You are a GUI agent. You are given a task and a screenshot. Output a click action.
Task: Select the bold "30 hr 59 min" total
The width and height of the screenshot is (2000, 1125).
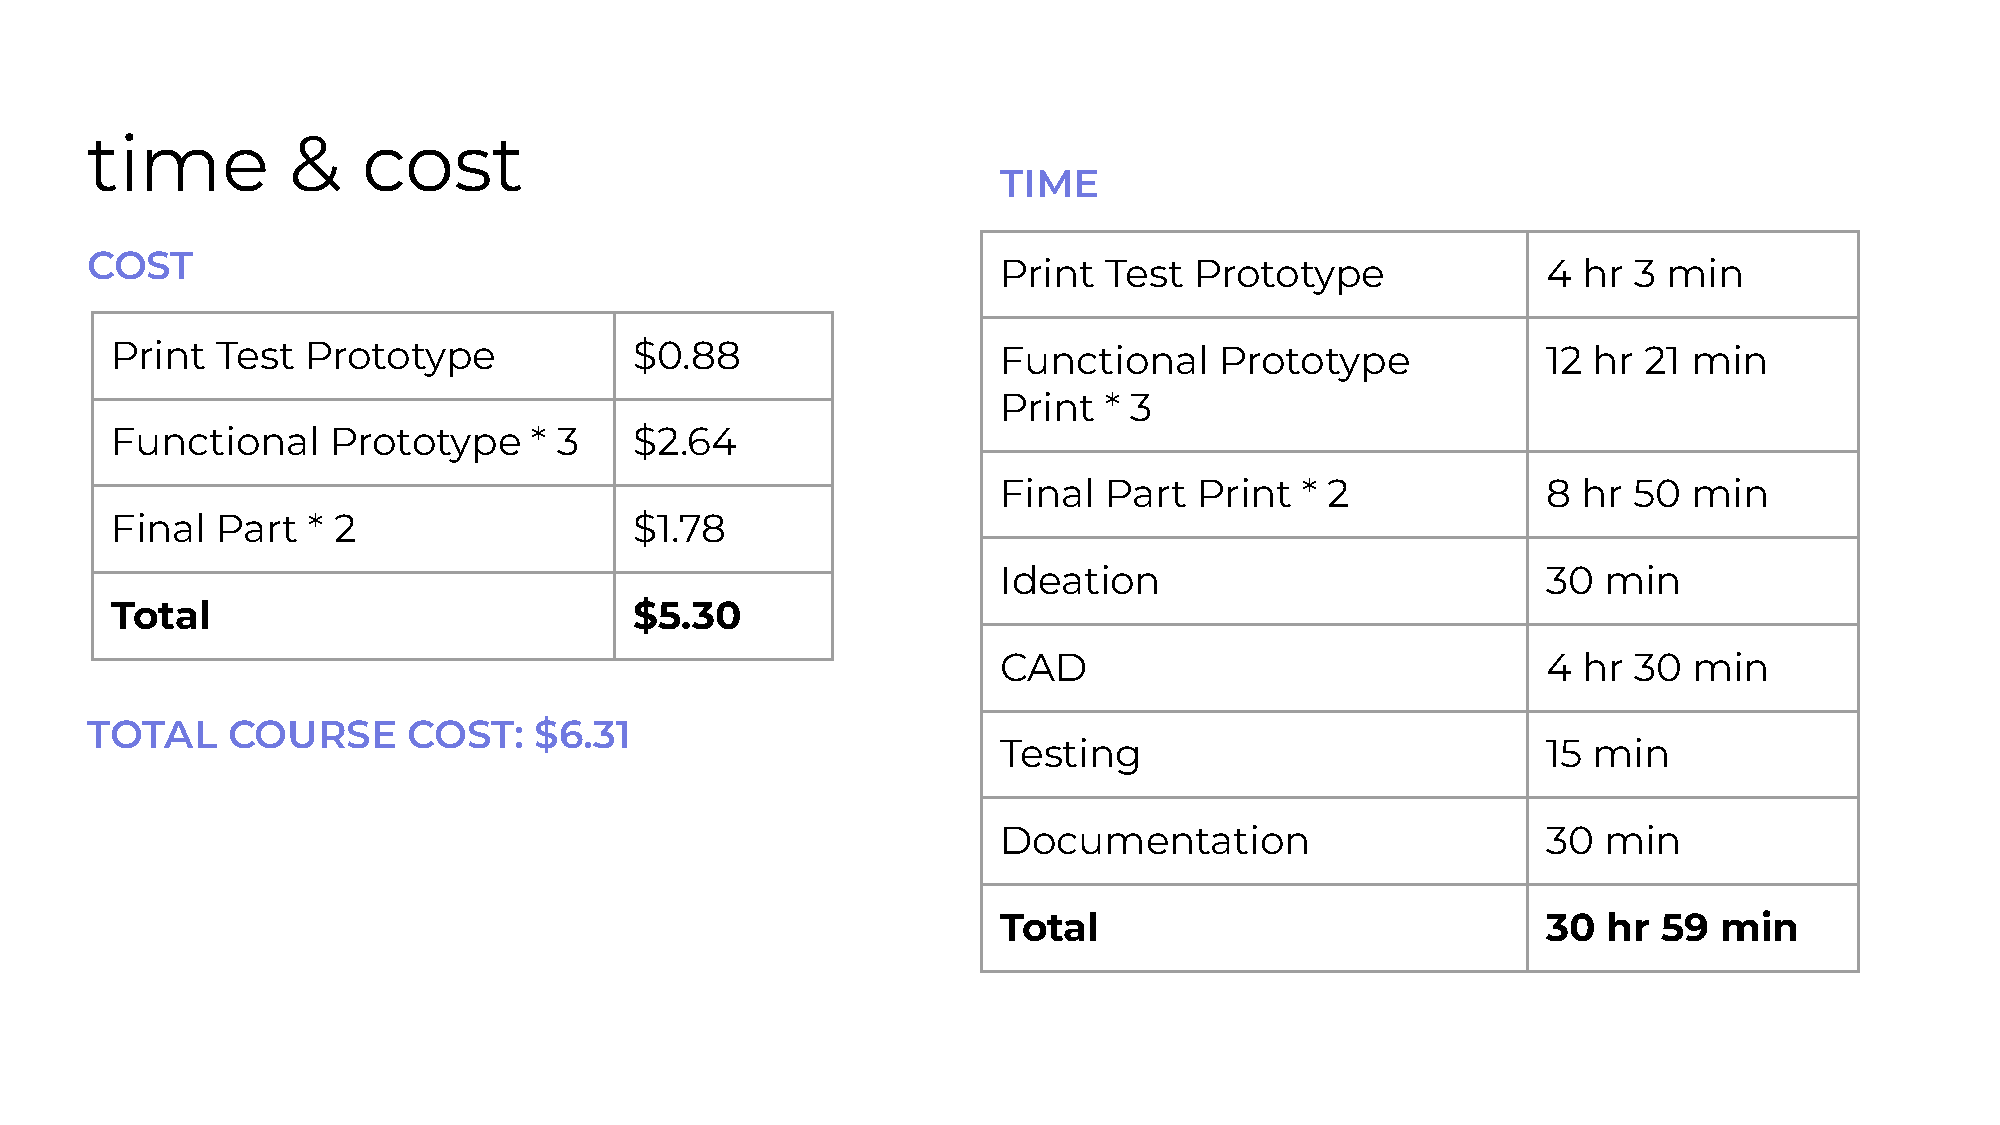[1671, 928]
